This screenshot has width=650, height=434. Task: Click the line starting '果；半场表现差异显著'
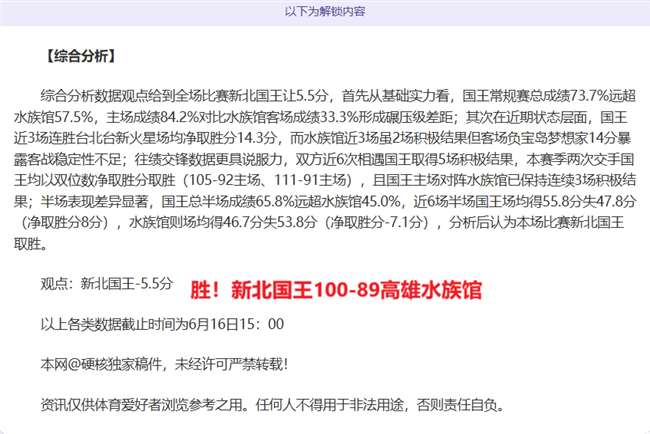(x=325, y=201)
